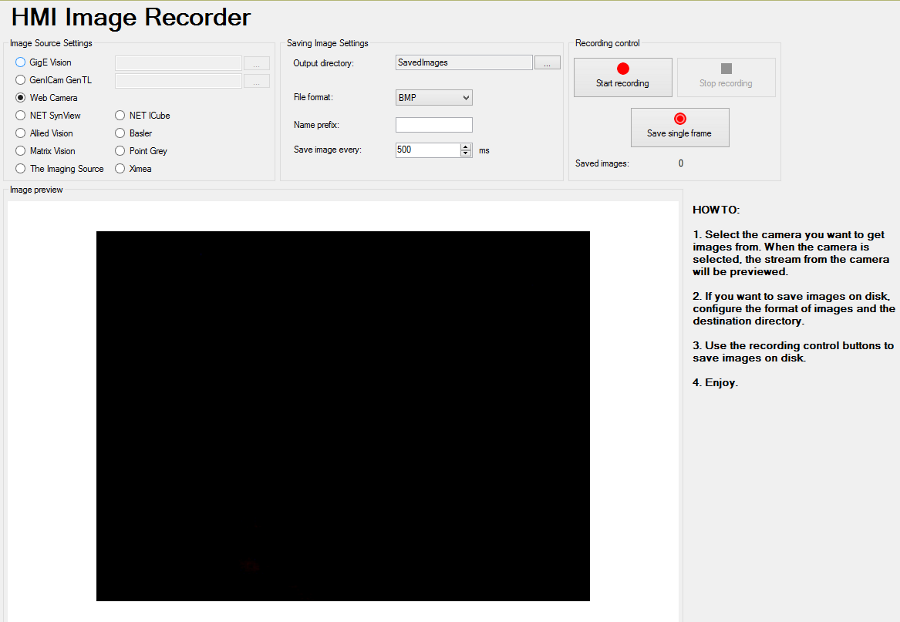The height and width of the screenshot is (622, 900).
Task: Select the Point Grey radio button
Action: (x=121, y=151)
